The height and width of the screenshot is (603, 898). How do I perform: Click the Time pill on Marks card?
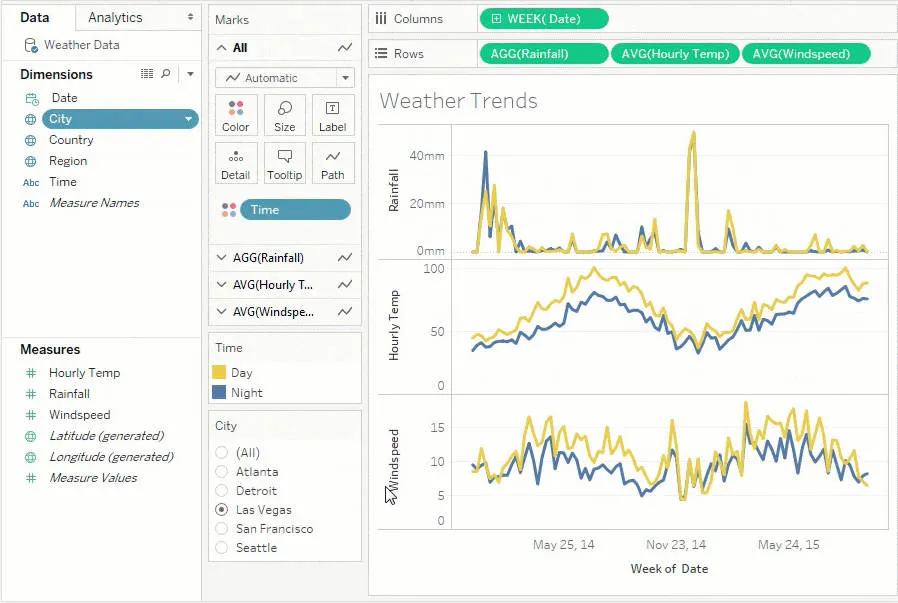click(296, 210)
